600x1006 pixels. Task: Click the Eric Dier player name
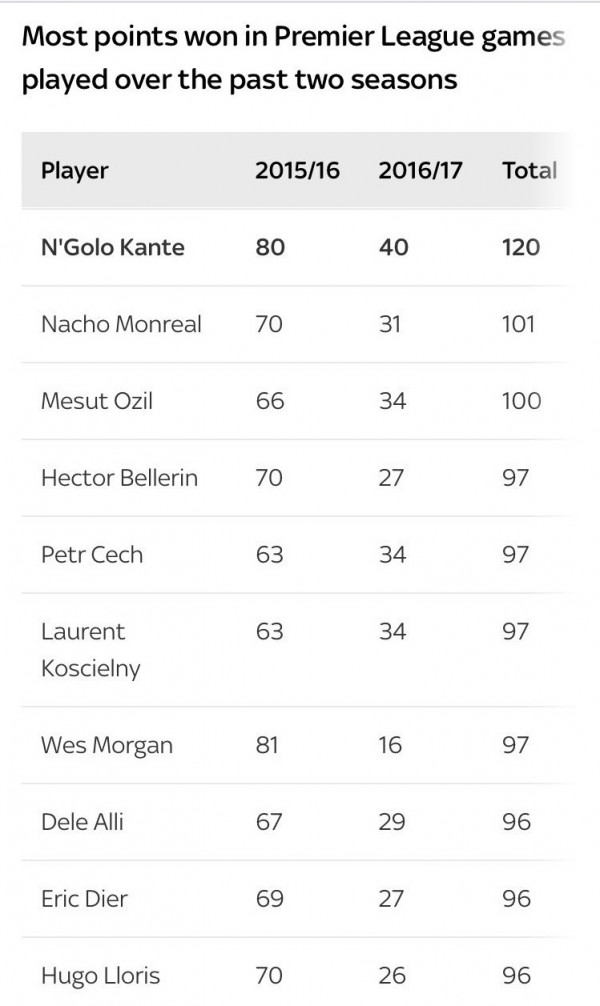(x=84, y=899)
